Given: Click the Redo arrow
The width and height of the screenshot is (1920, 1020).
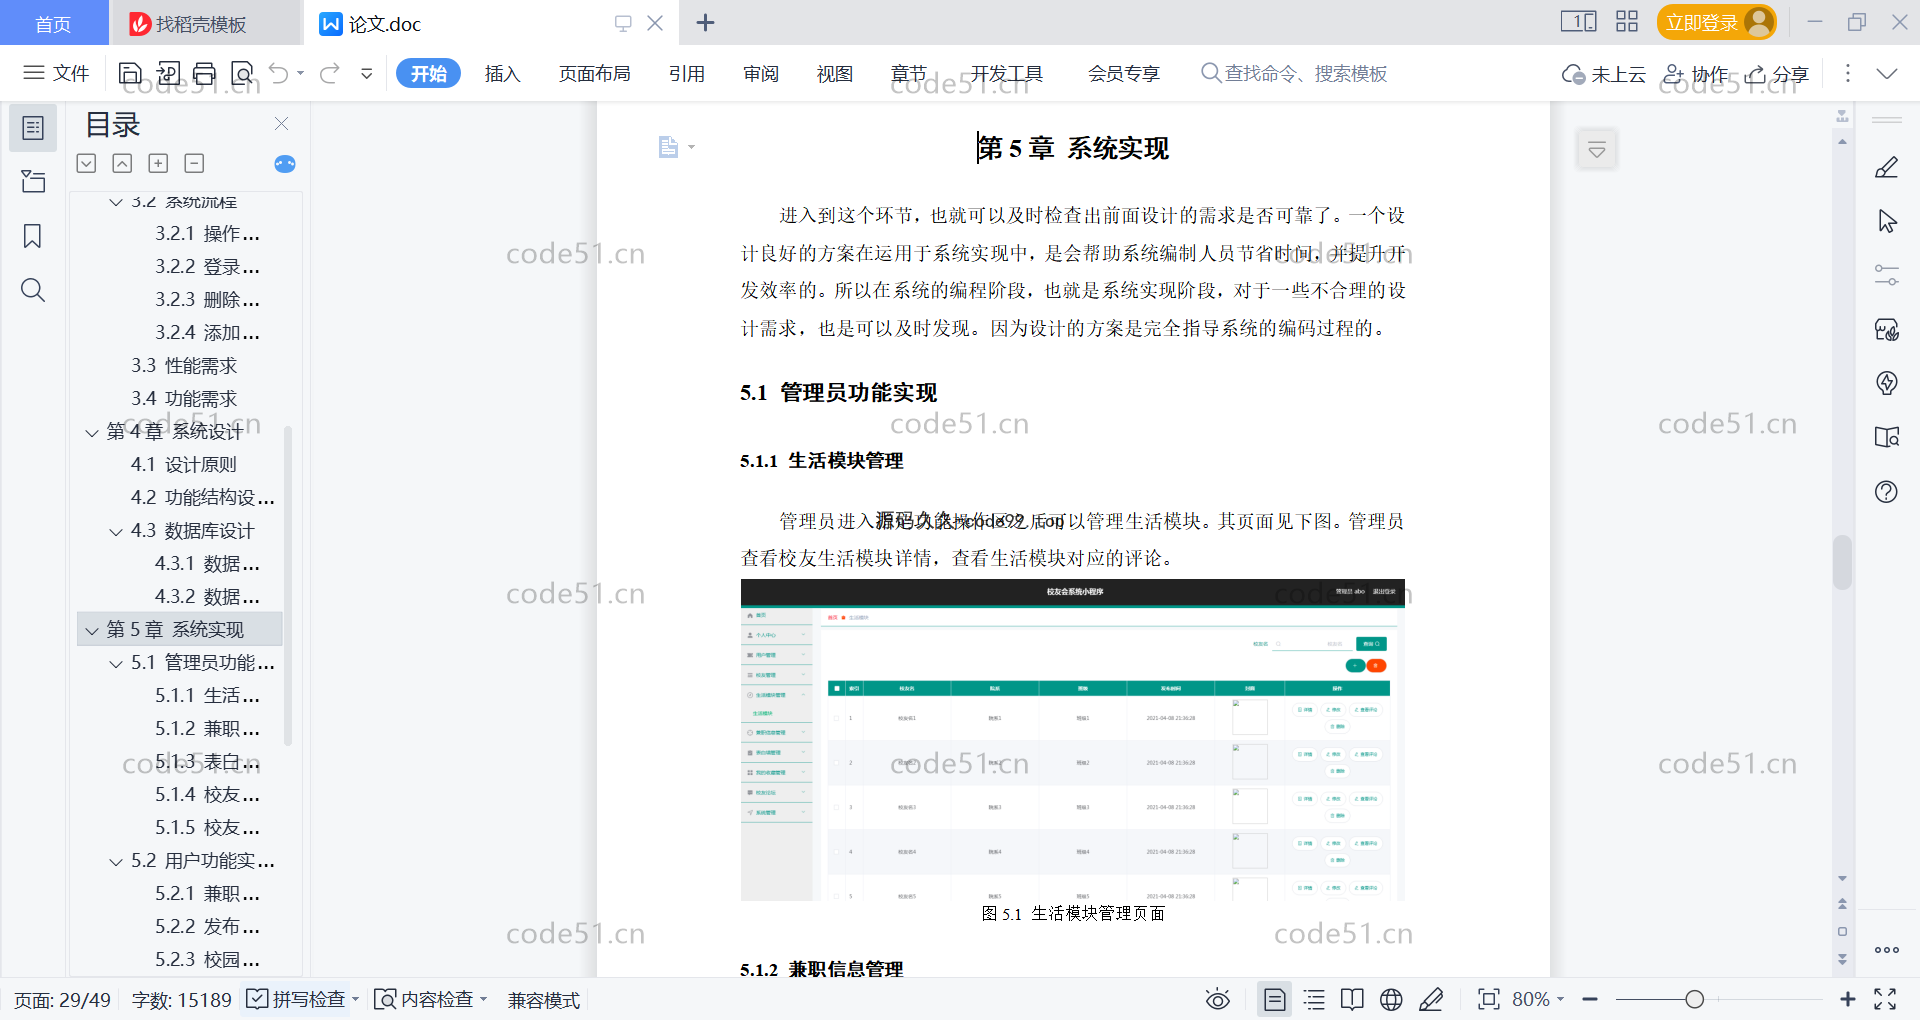Looking at the screenshot, I should click(x=330, y=73).
